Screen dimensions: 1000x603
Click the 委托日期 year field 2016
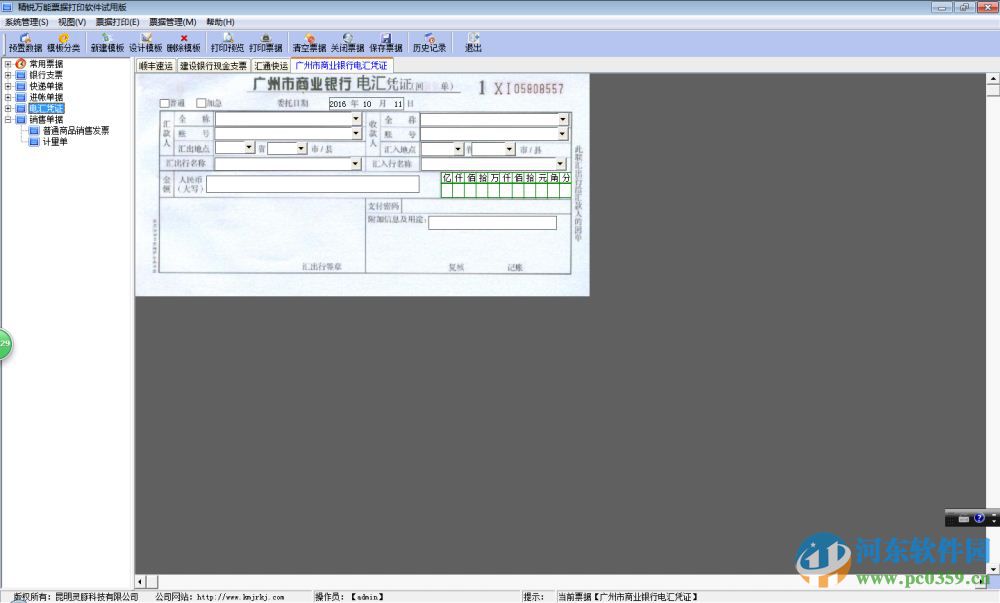338,104
